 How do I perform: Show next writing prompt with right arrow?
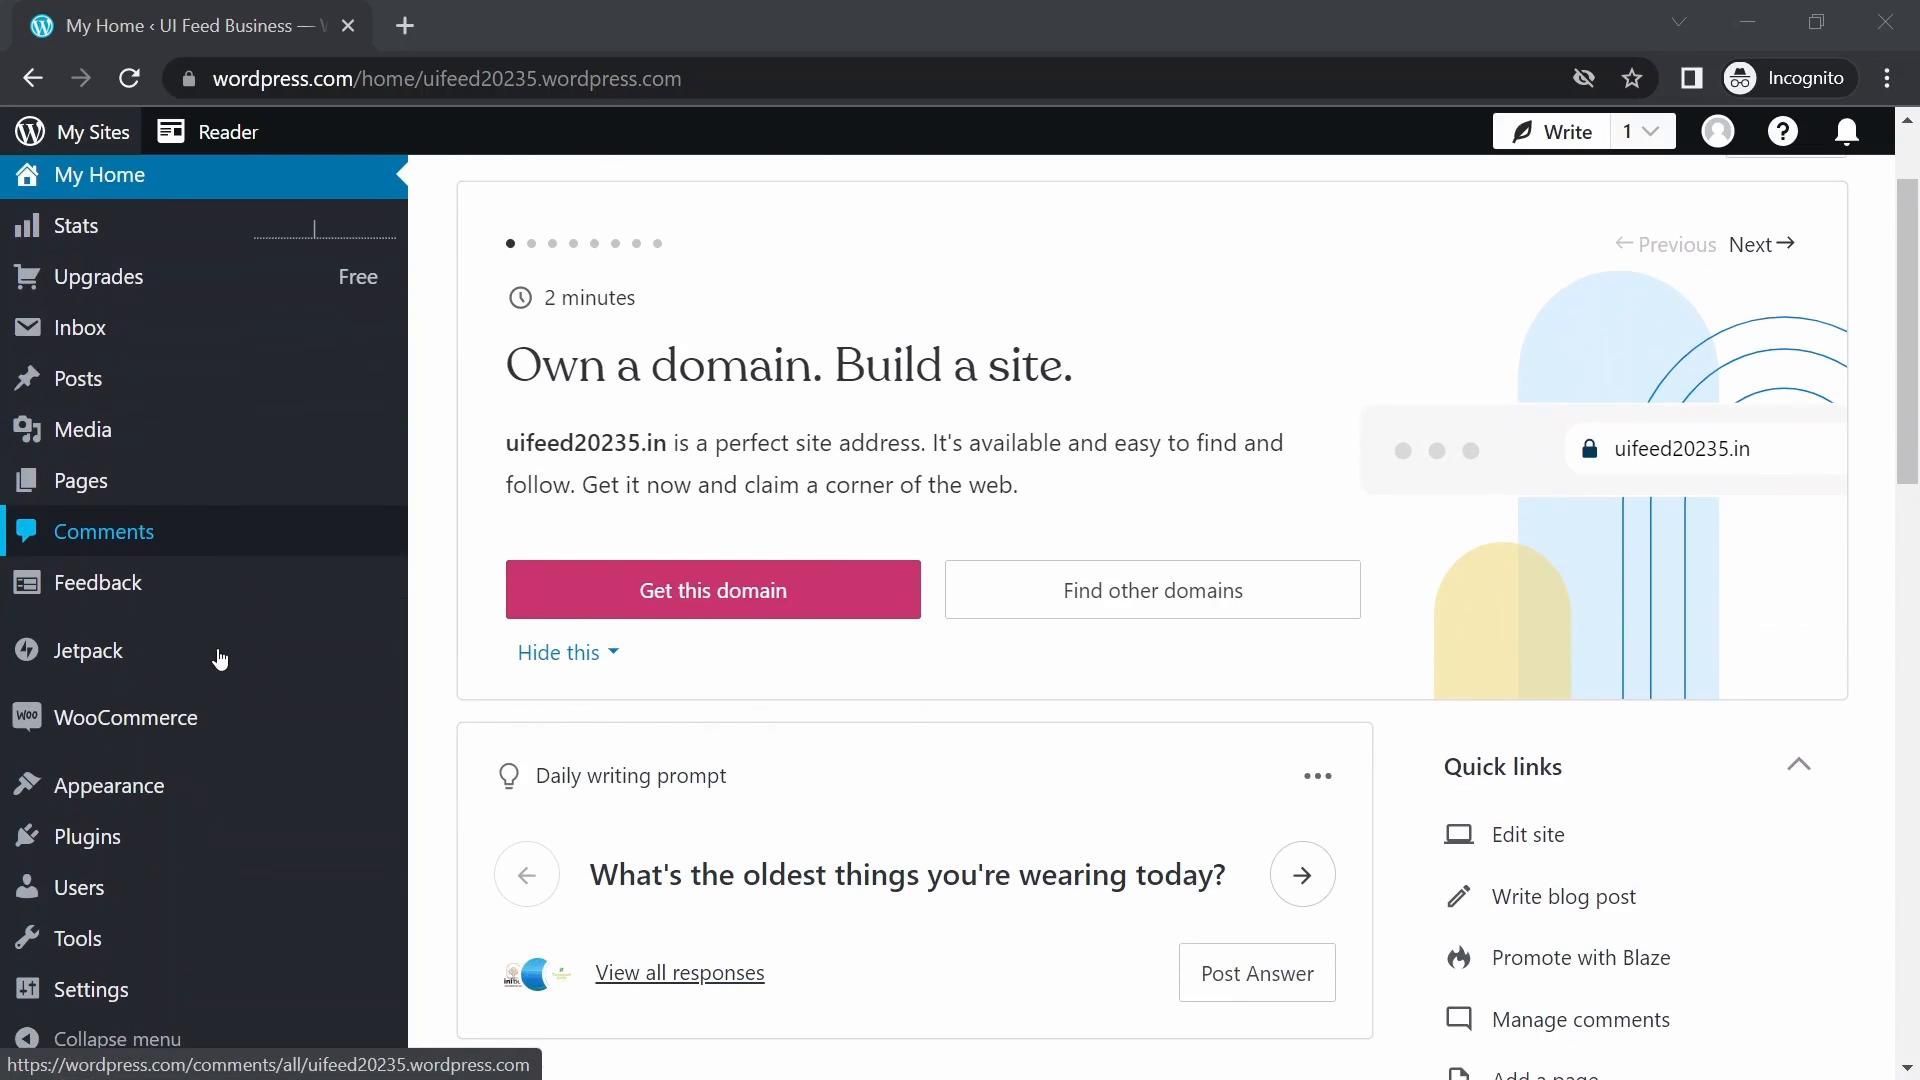pos(1301,875)
